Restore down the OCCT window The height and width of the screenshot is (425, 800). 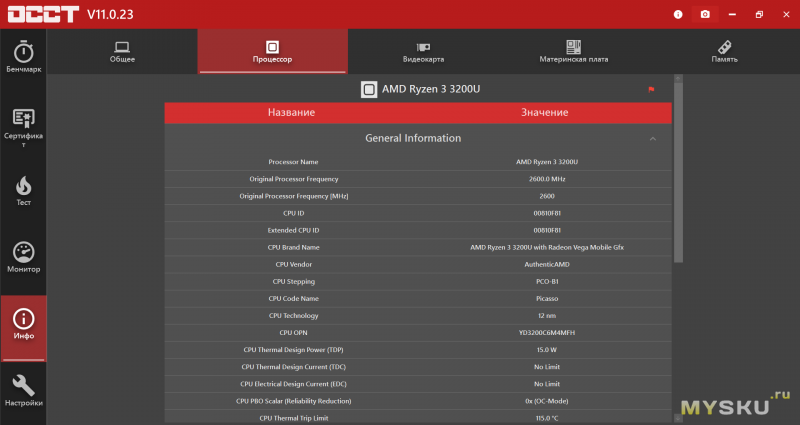click(x=759, y=14)
